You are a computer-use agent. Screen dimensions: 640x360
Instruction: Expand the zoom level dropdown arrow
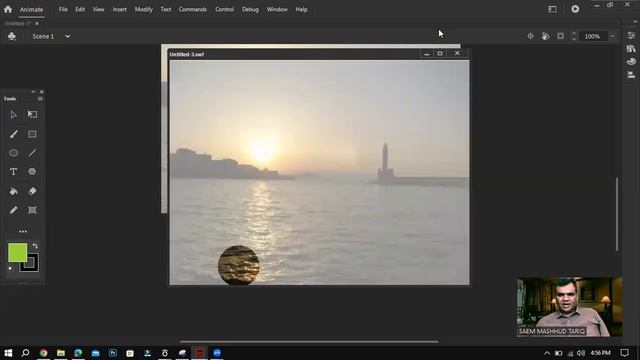click(612, 36)
